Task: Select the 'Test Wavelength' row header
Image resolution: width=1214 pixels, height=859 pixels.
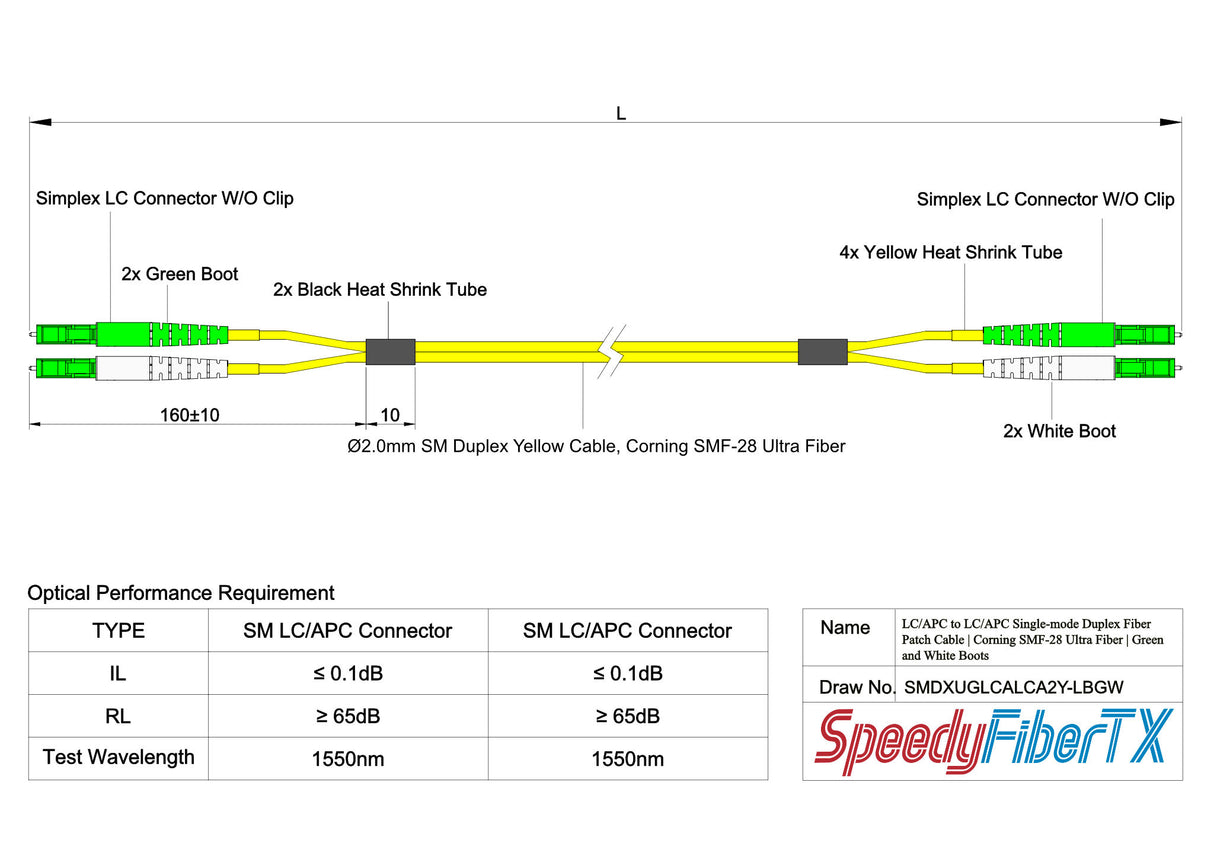Action: (x=116, y=758)
